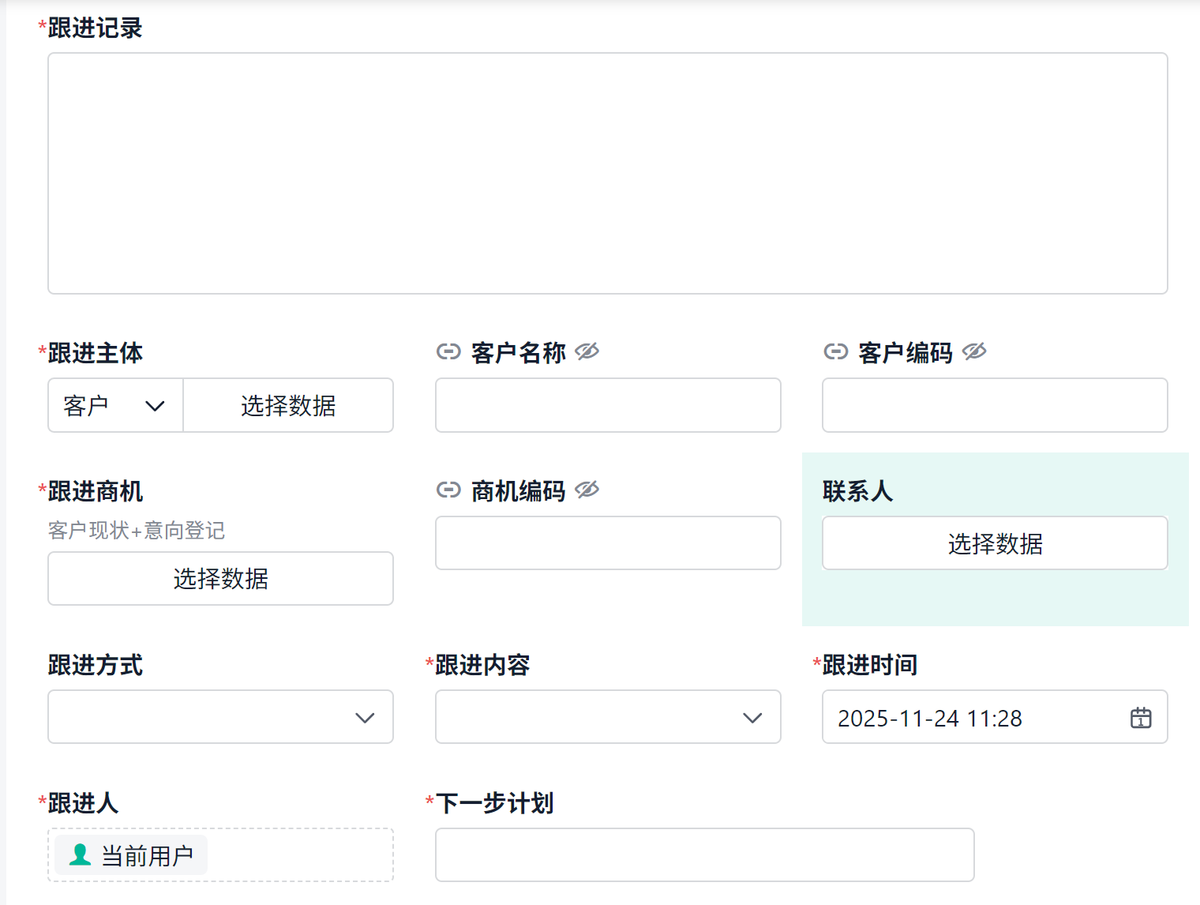Click the 下一步计划 input field
Screen dimensions: 1200x905
click(704, 855)
